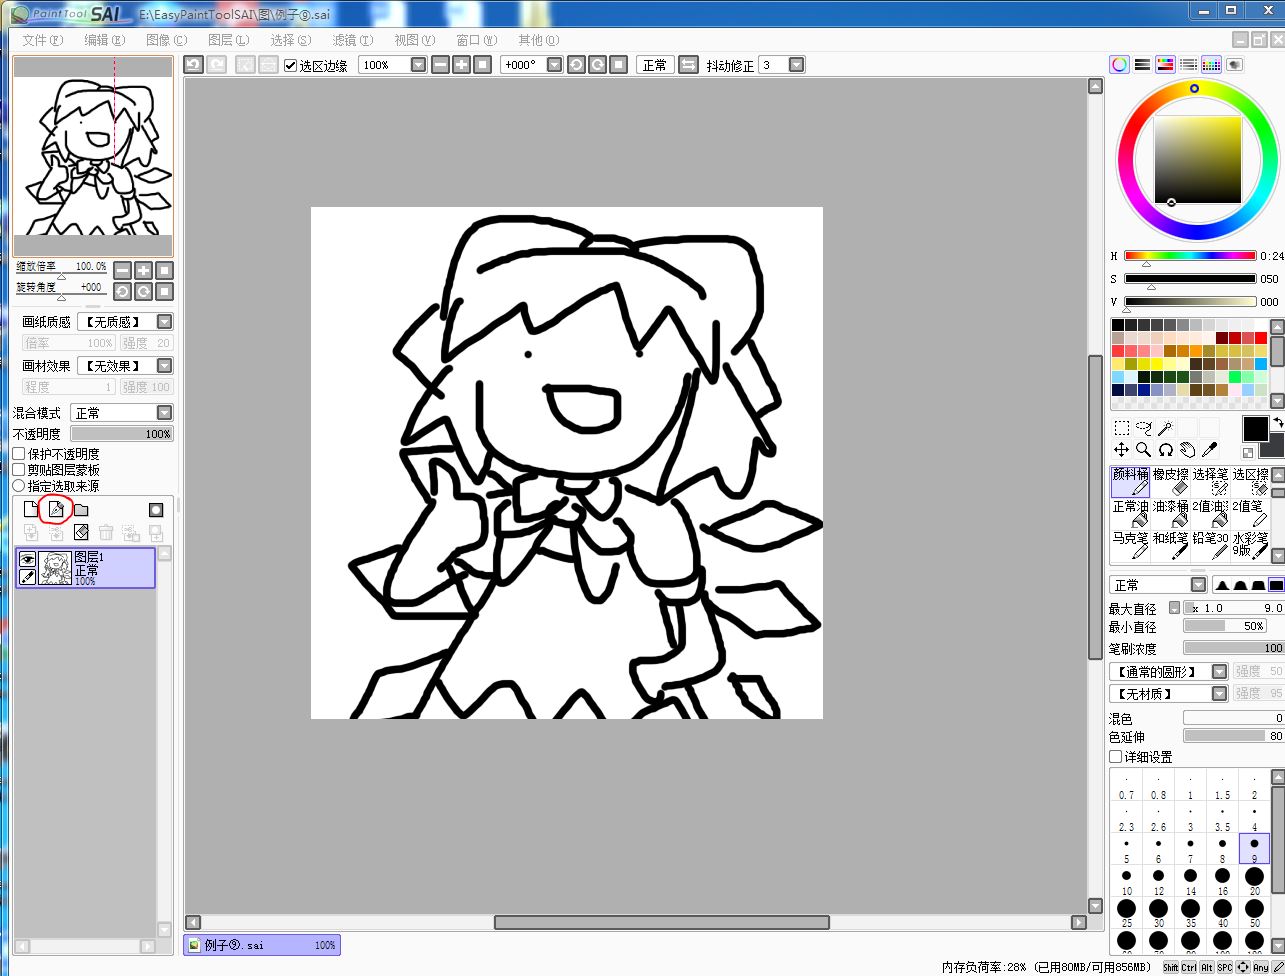Select the Magic Wand tool
The height and width of the screenshot is (976, 1285).
(x=1165, y=428)
